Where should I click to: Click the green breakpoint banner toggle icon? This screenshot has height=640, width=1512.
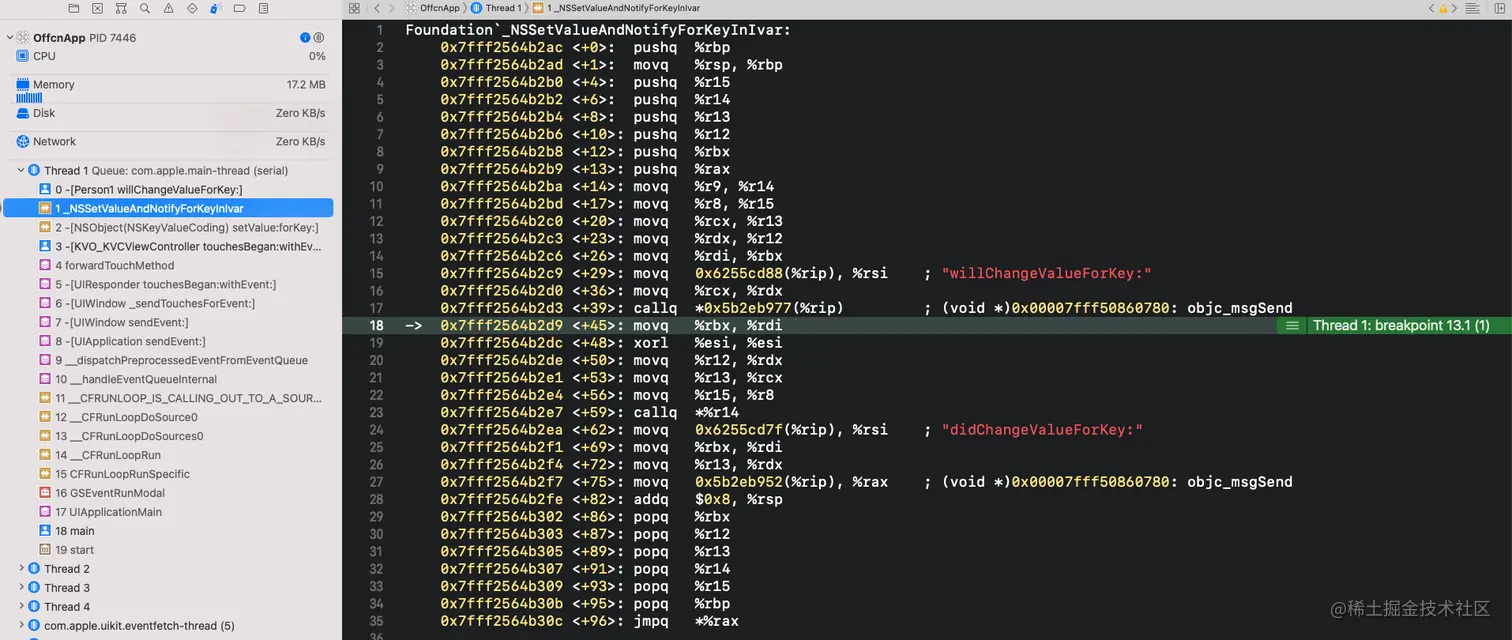coord(1293,325)
